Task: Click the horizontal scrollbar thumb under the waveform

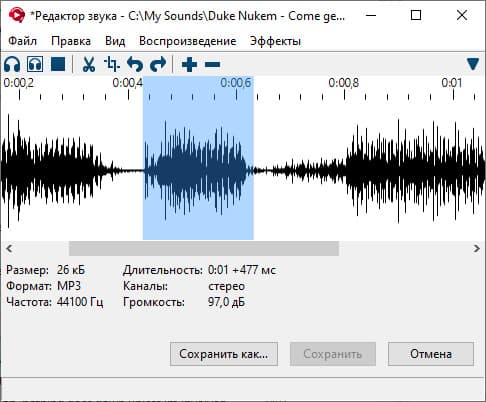Action: point(204,248)
